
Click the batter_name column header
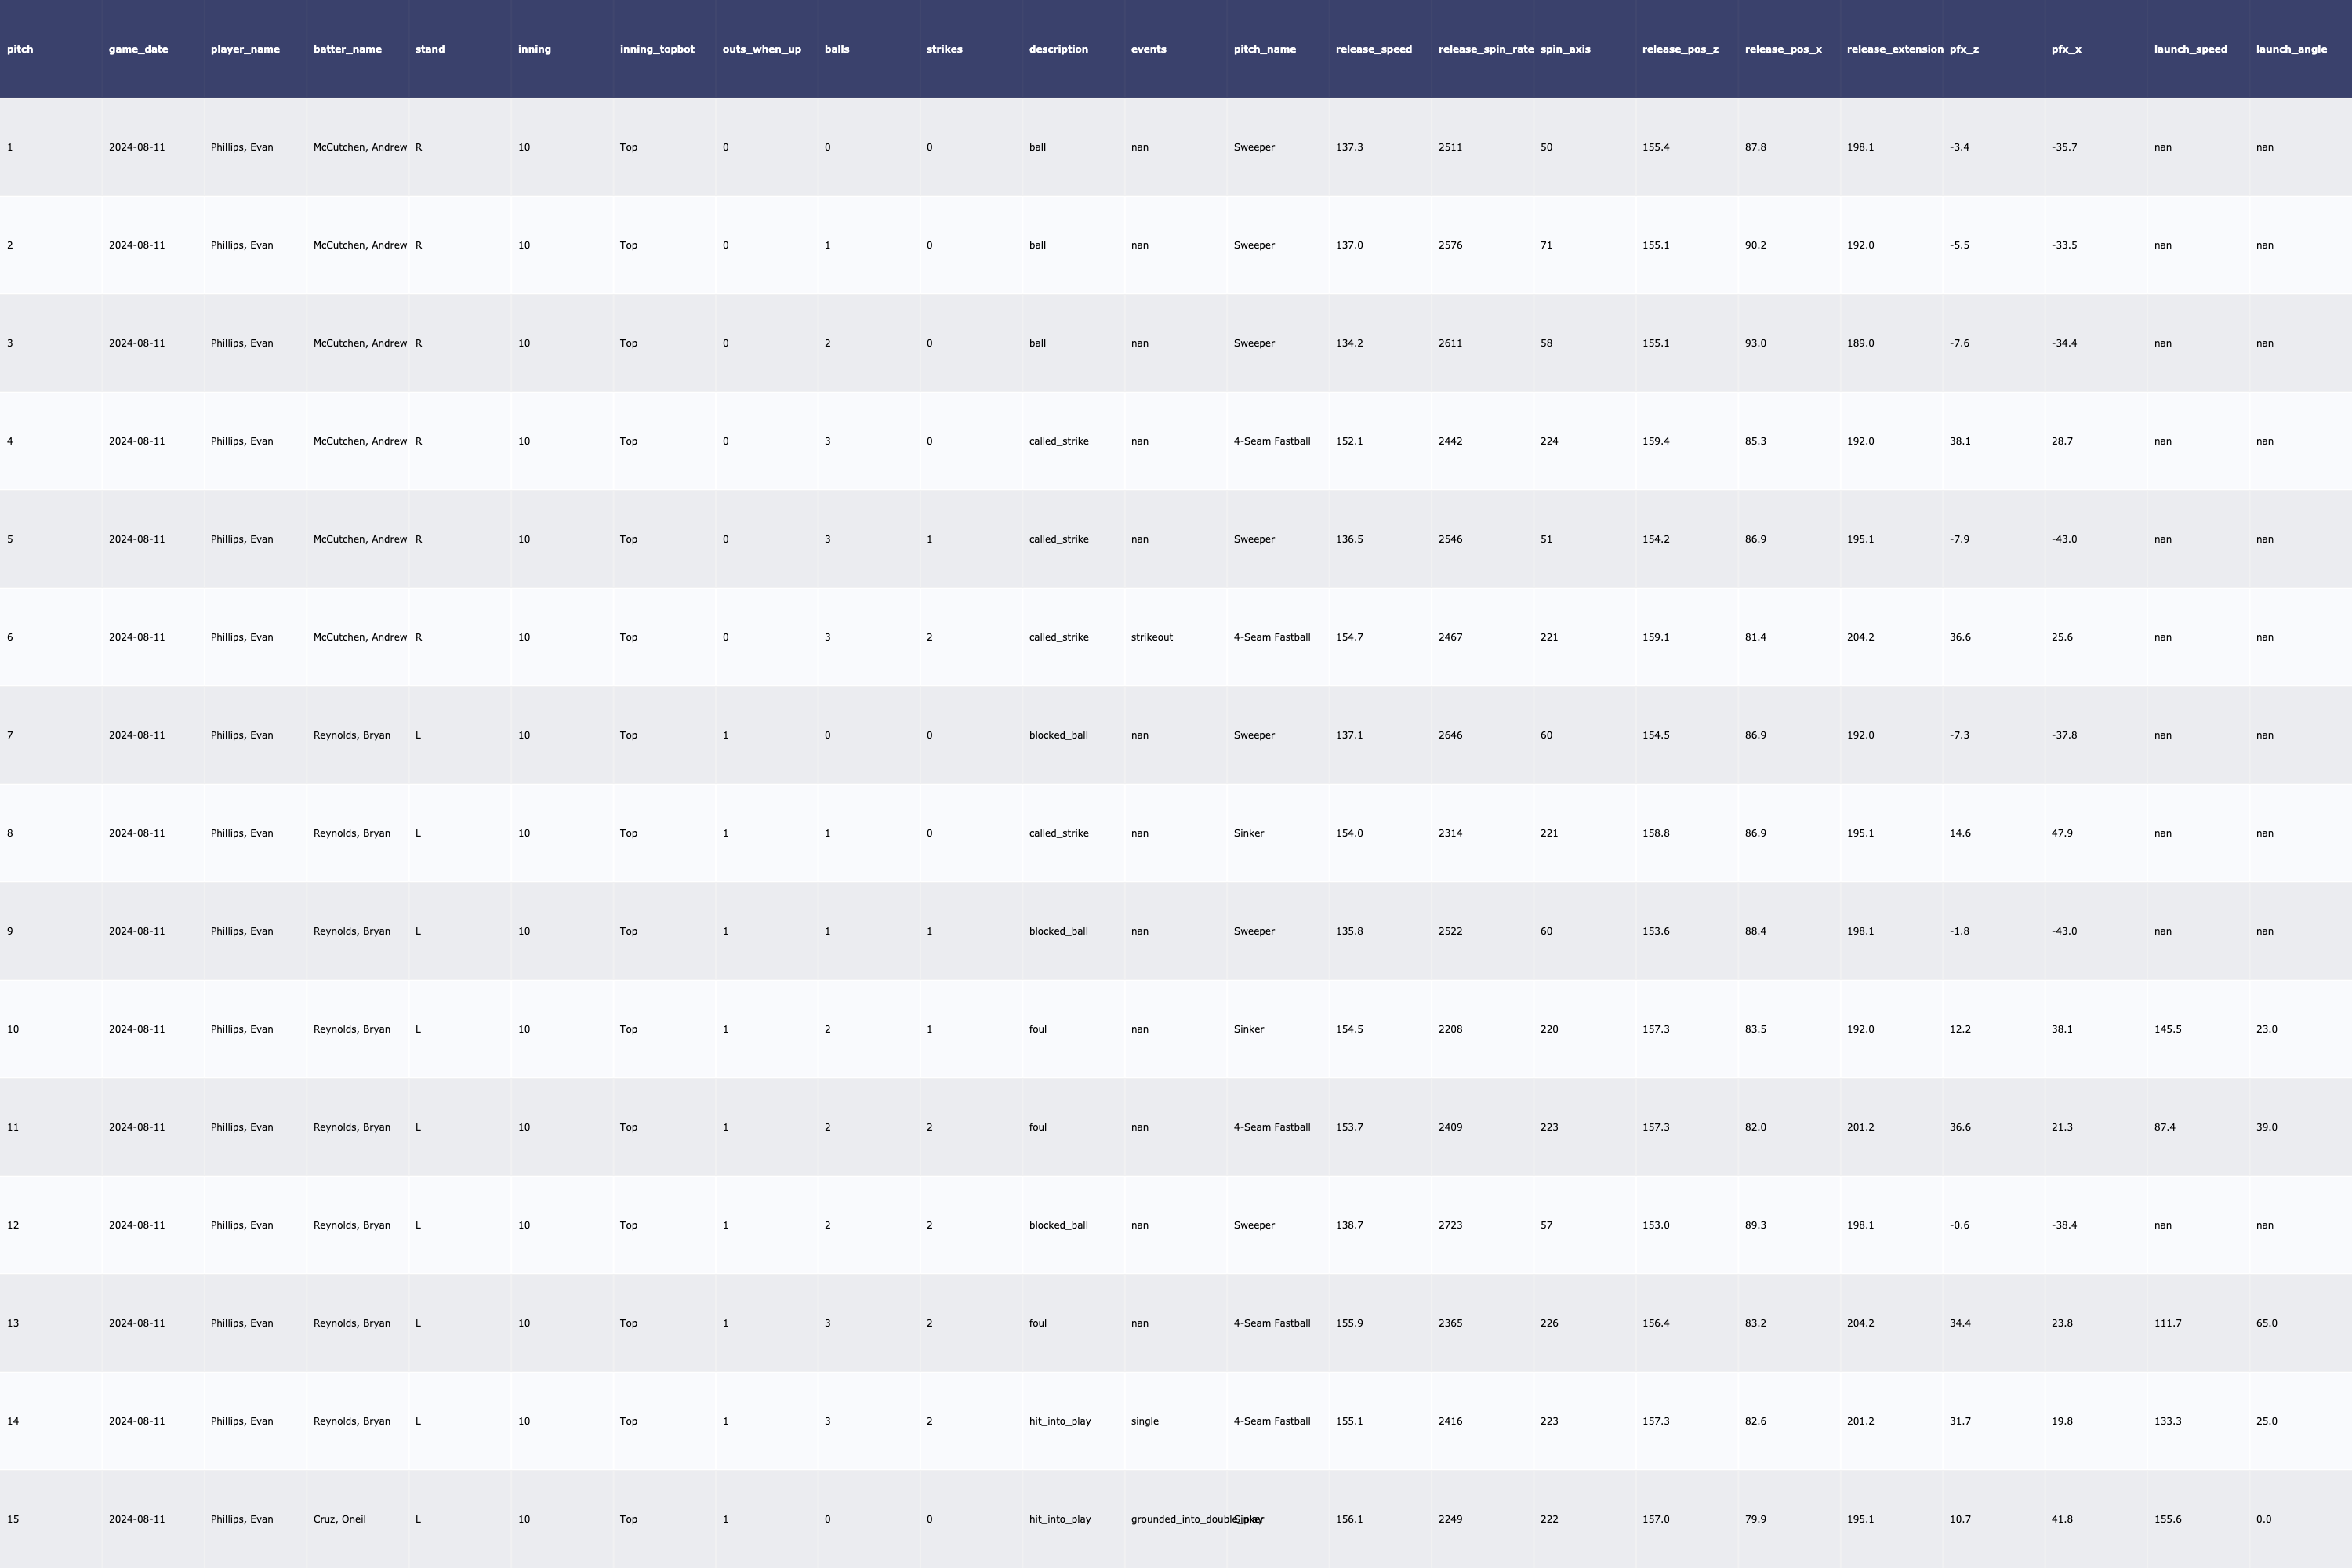(x=347, y=49)
